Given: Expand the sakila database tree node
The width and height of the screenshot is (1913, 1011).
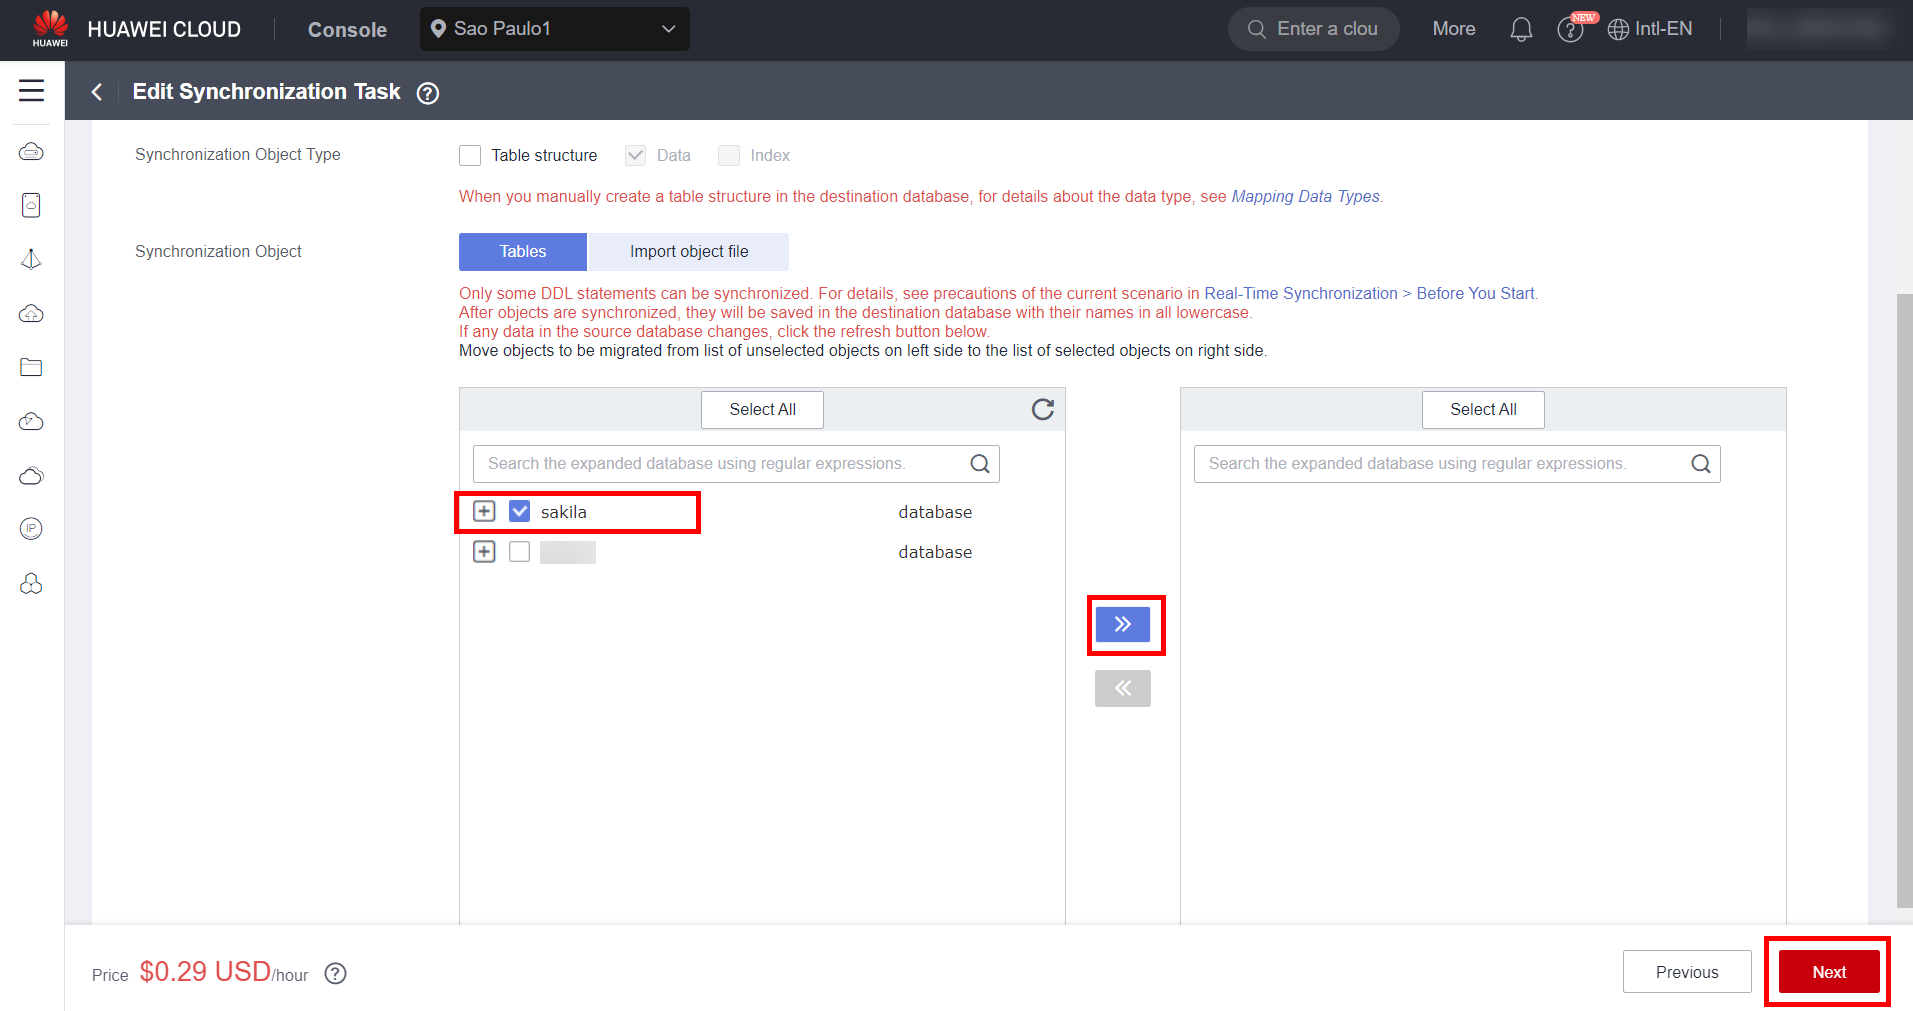Looking at the screenshot, I should pyautogui.click(x=484, y=512).
